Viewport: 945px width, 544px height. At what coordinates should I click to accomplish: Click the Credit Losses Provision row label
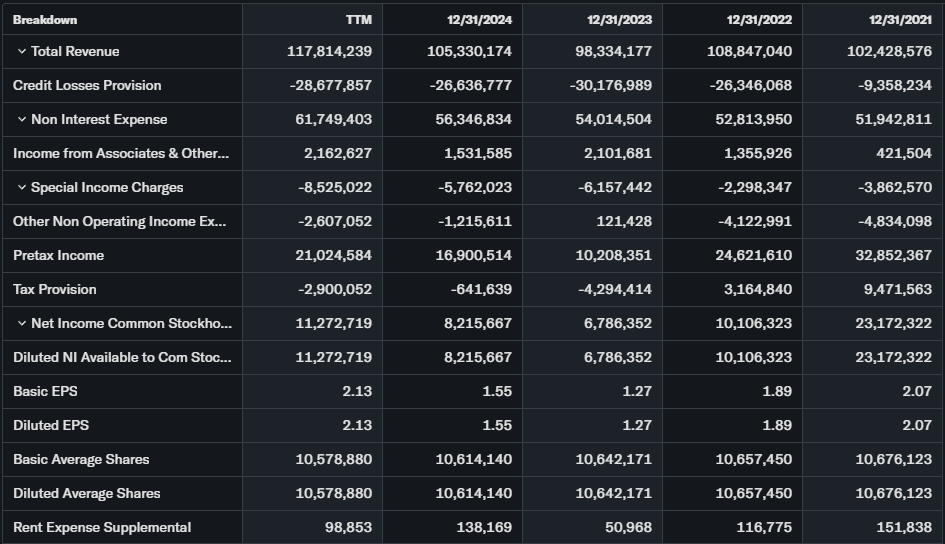pyautogui.click(x=87, y=86)
